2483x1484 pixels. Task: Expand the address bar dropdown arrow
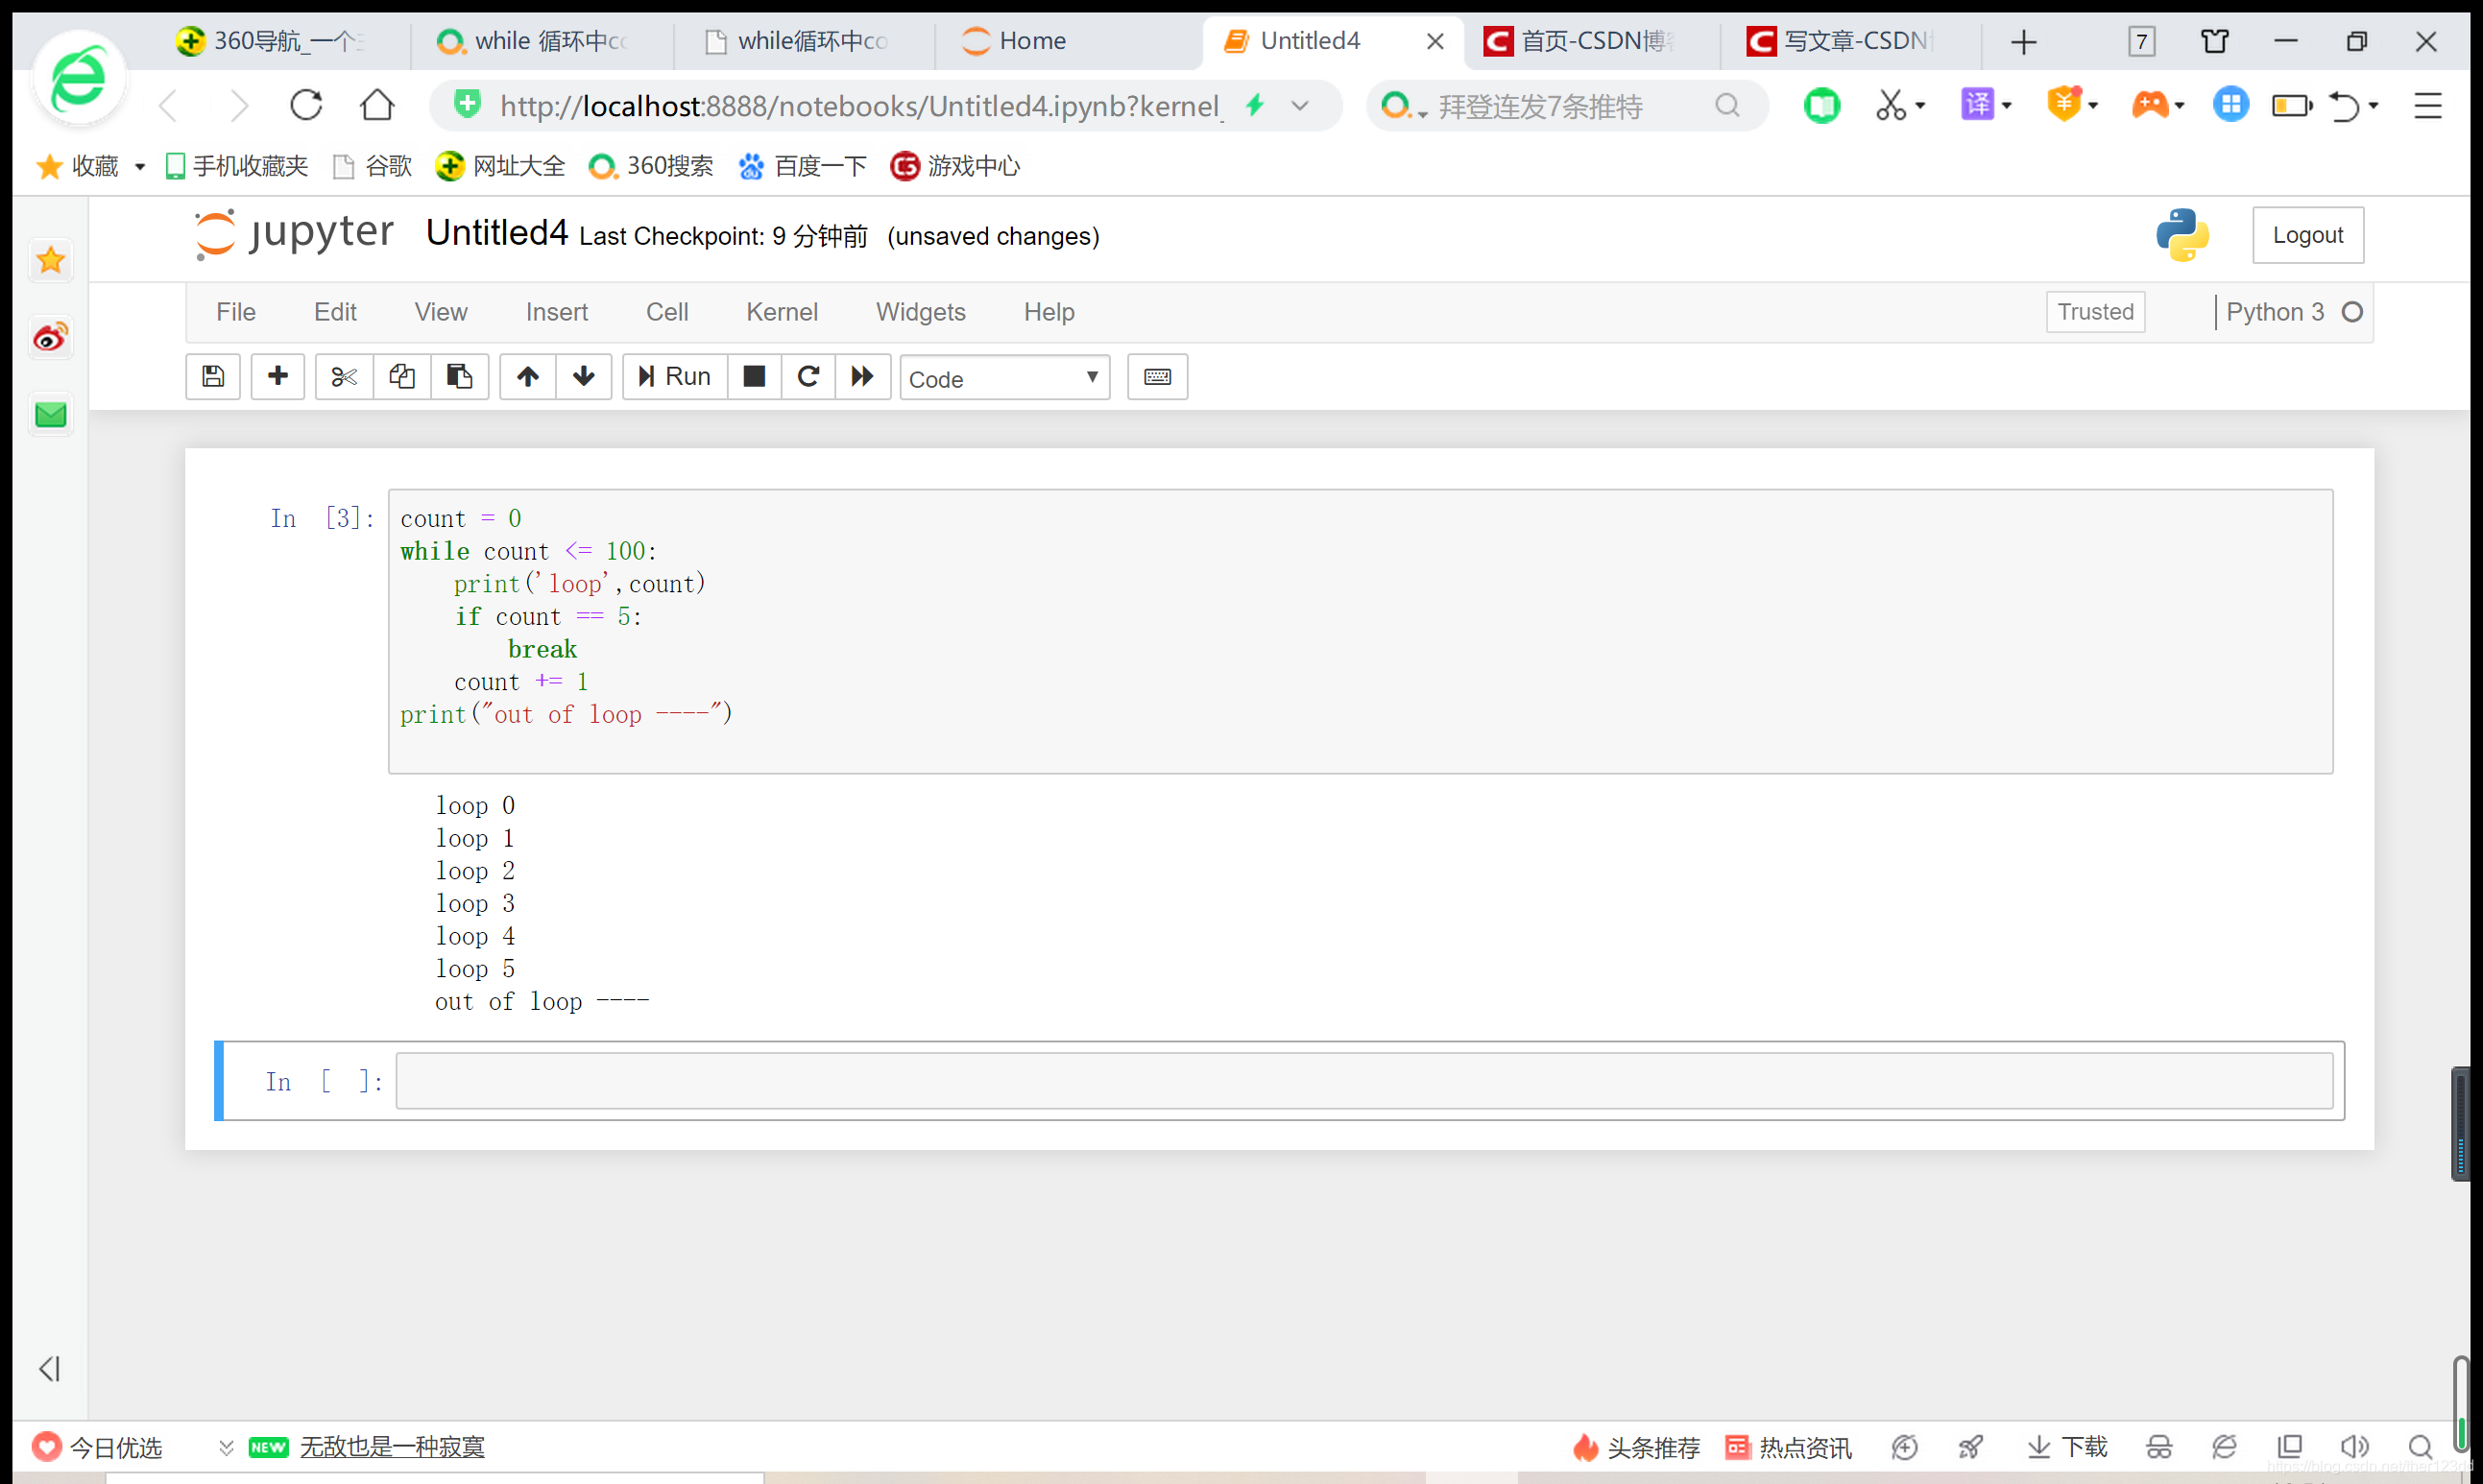[x=1300, y=105]
